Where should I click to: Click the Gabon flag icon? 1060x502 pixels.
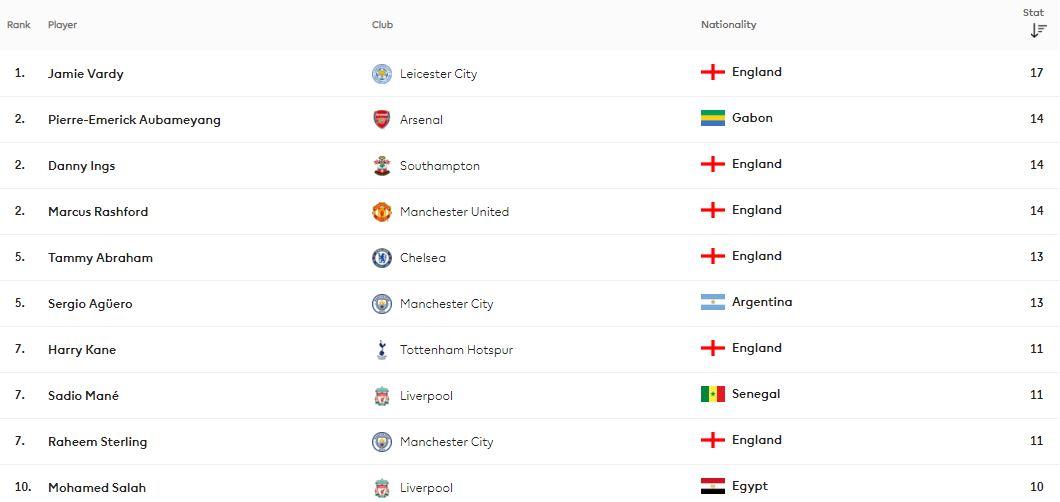pos(713,118)
